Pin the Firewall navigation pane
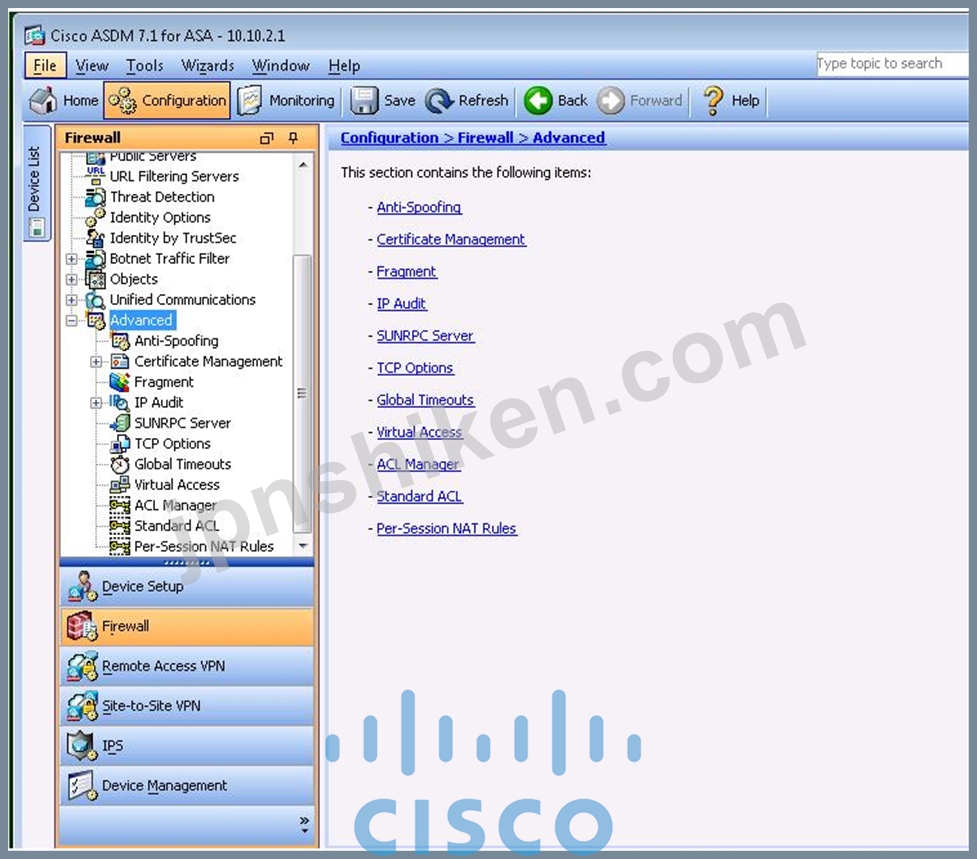The width and height of the screenshot is (977, 859). 293,138
